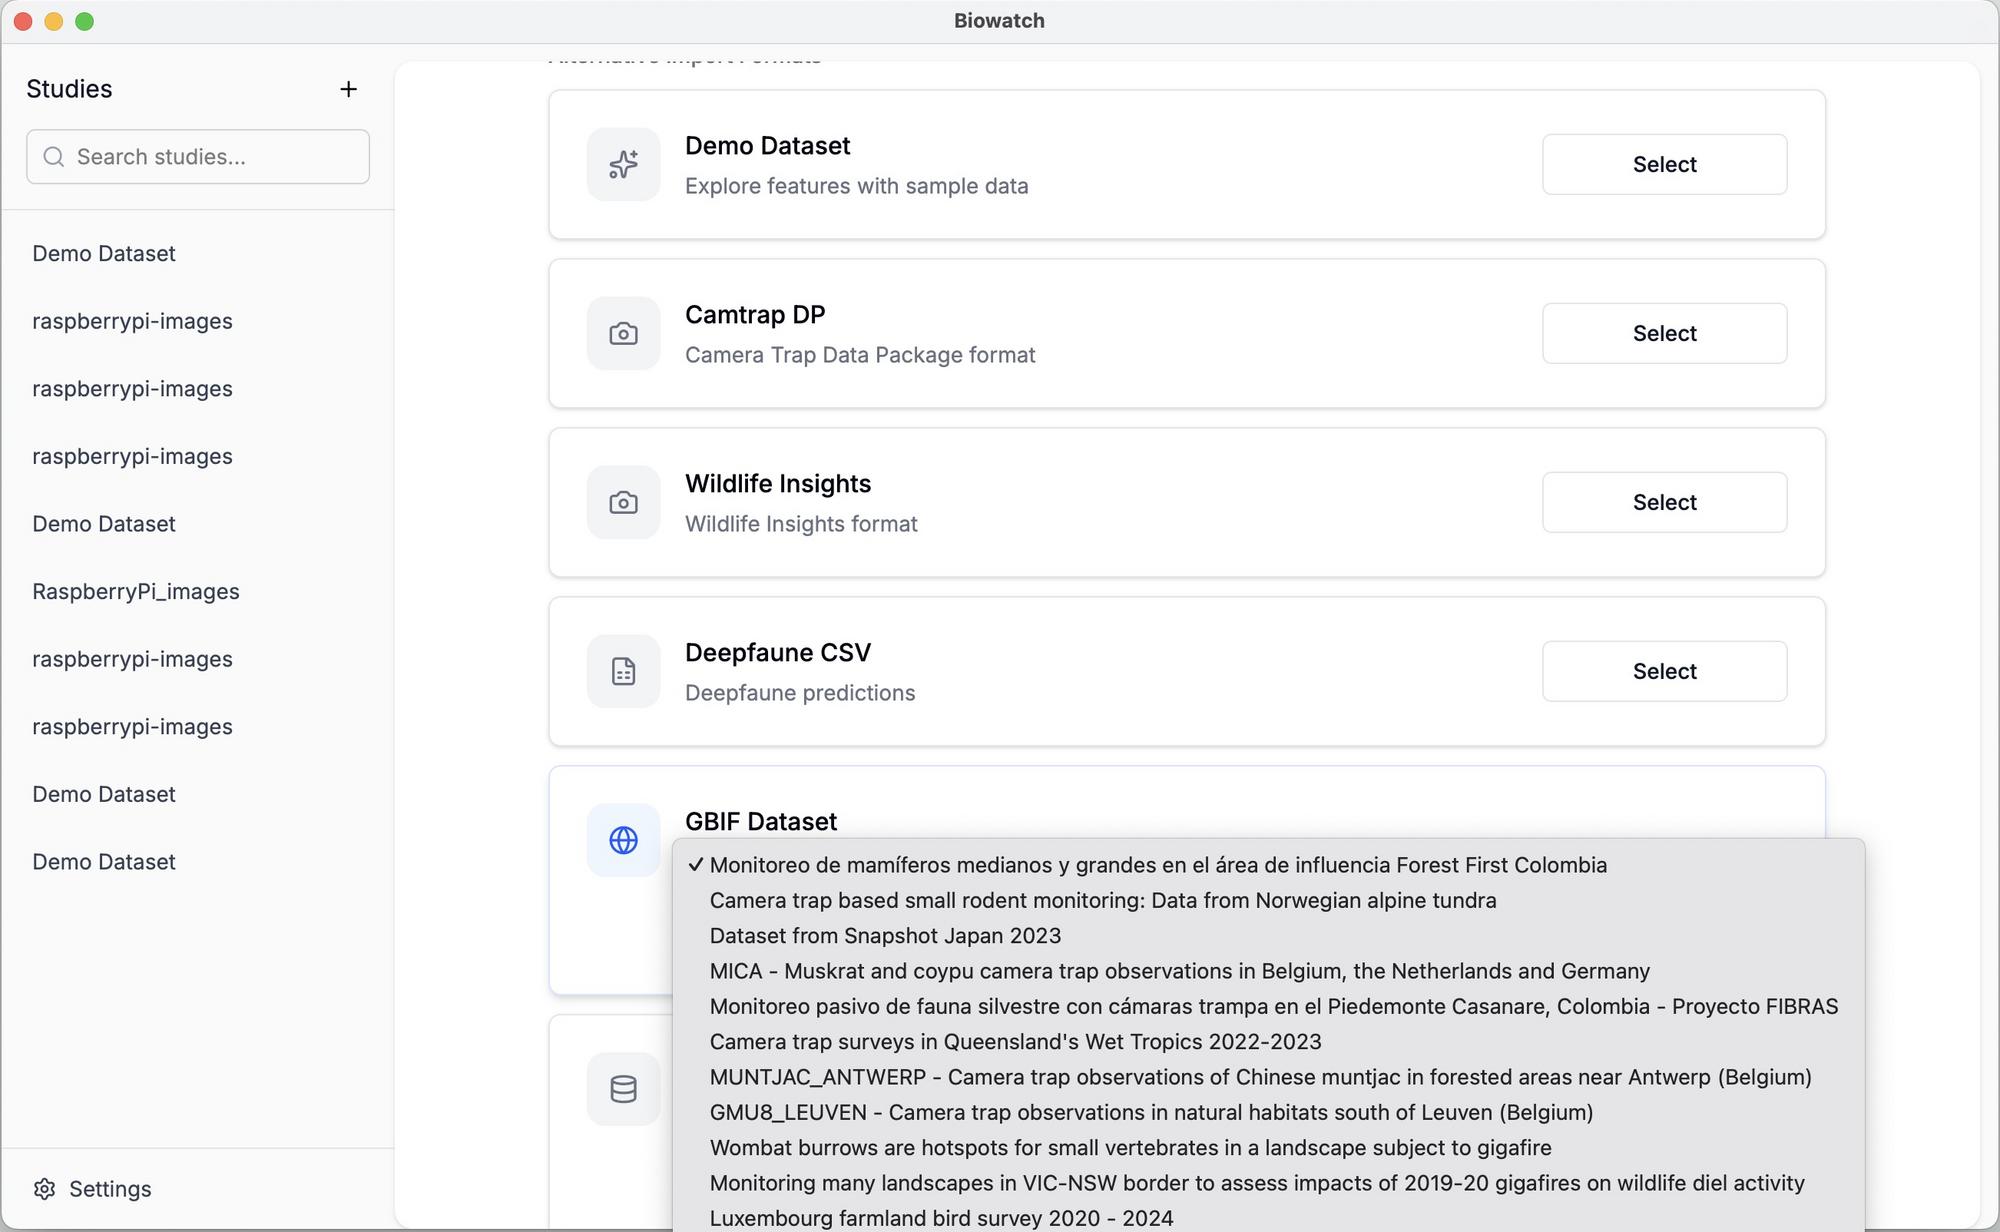
Task: Click the Wildlife Insights camera icon
Action: tap(623, 502)
